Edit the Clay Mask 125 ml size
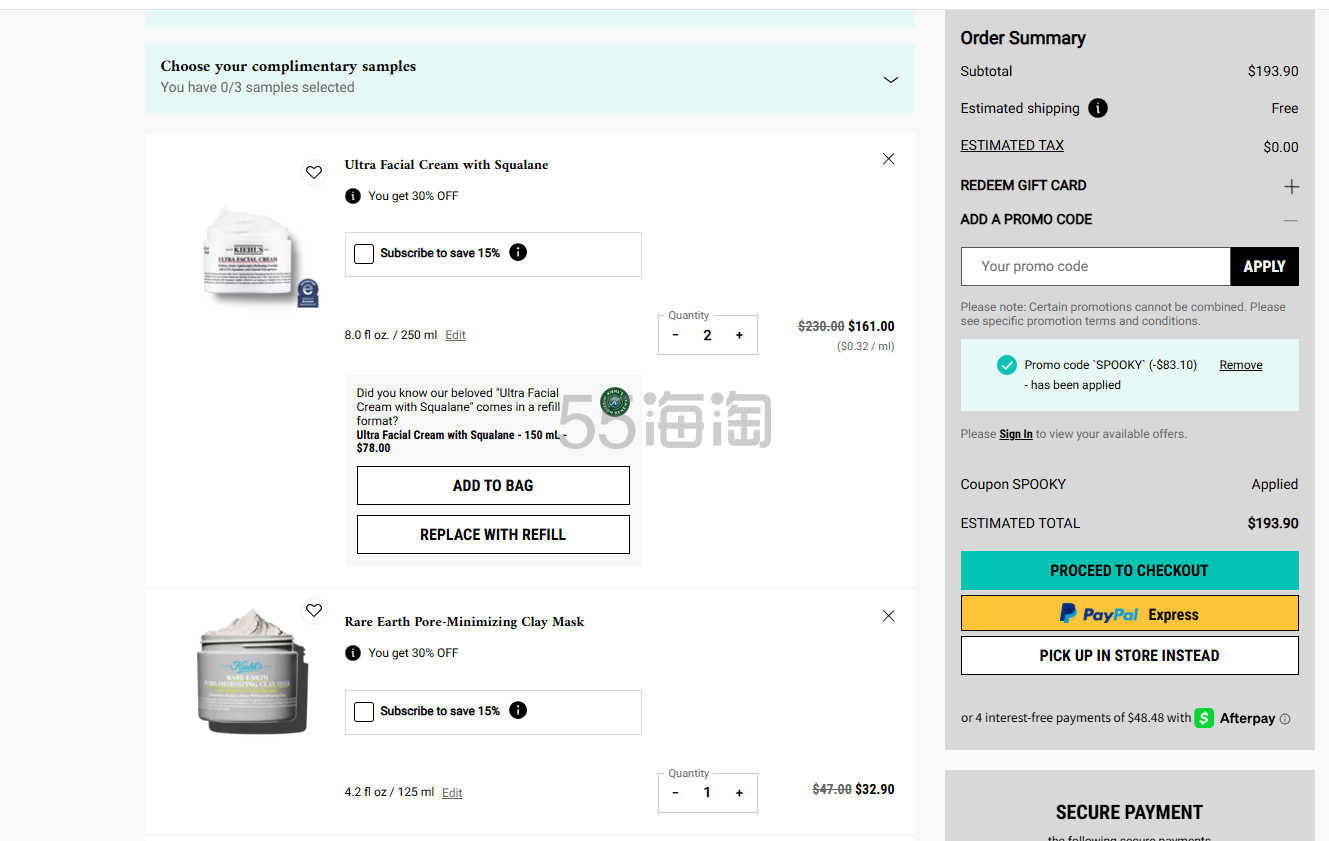 452,792
